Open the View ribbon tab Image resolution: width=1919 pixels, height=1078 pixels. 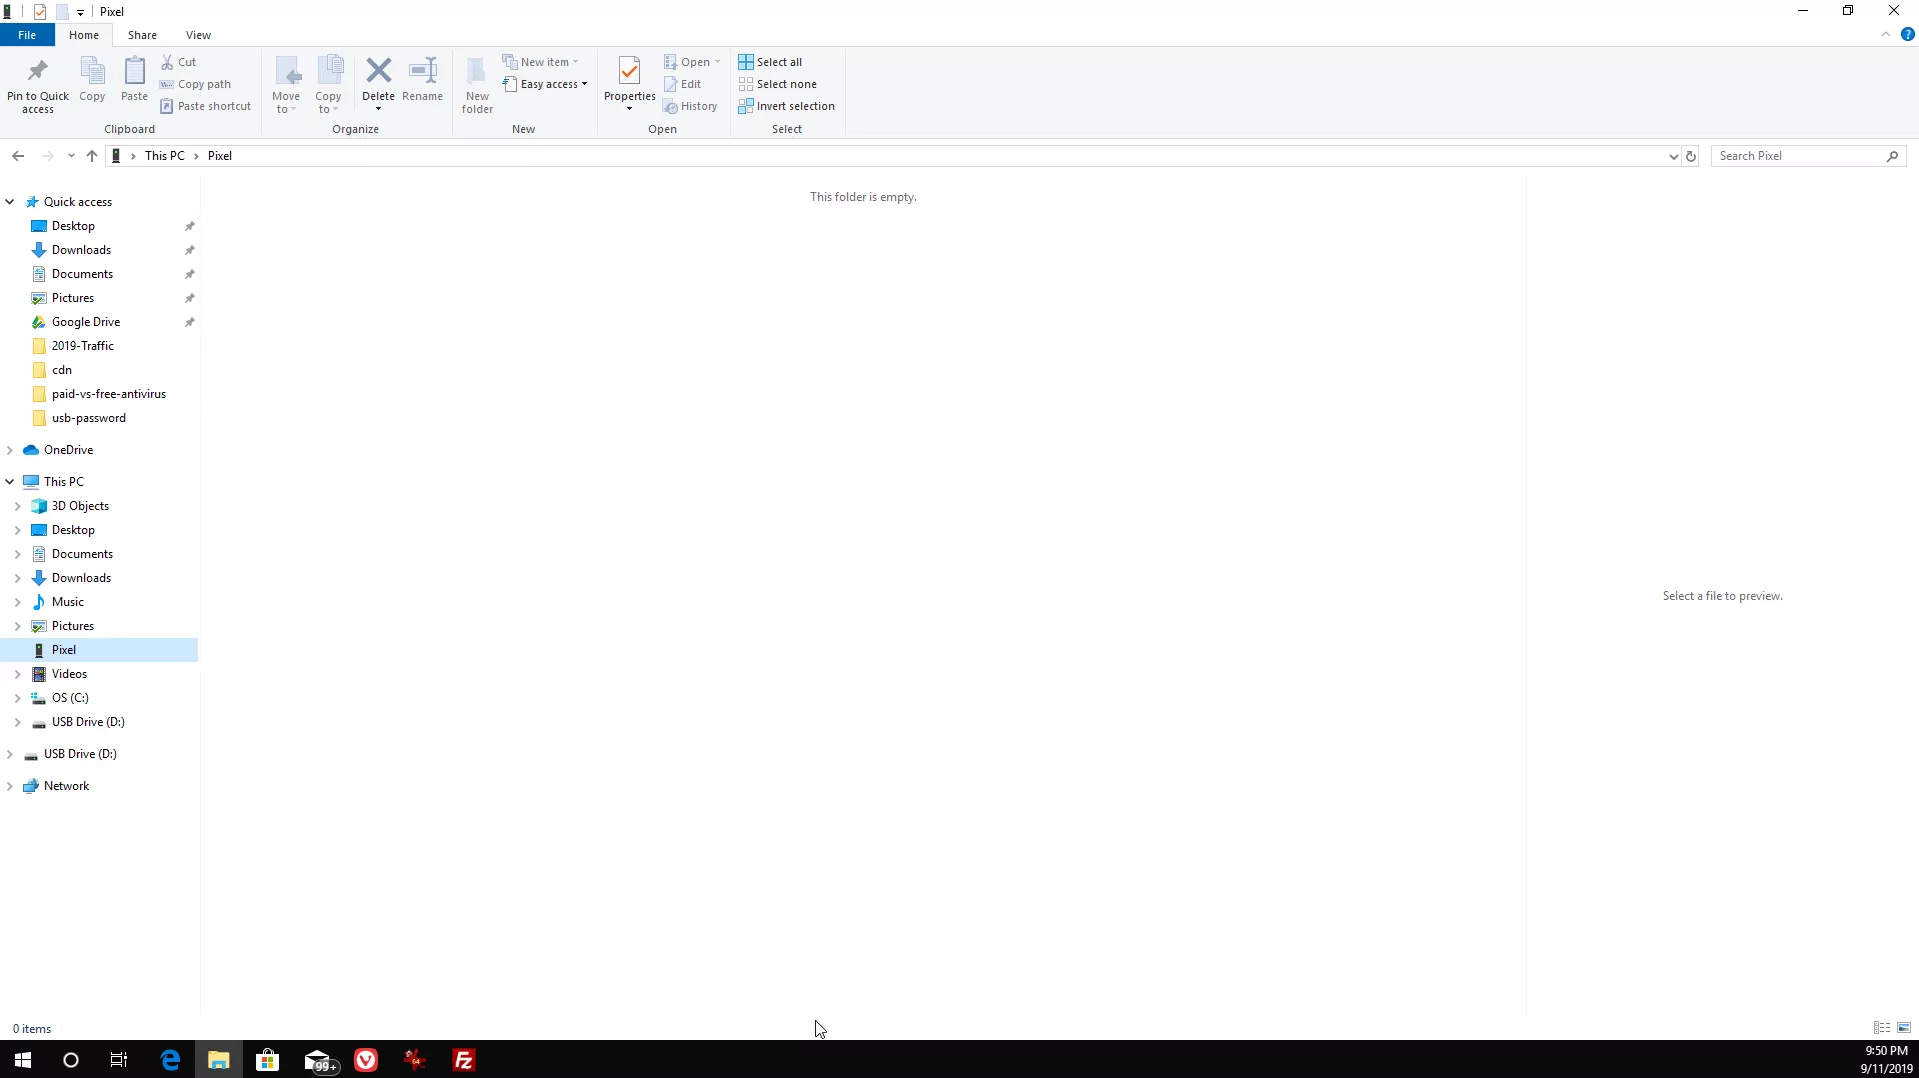198,35
